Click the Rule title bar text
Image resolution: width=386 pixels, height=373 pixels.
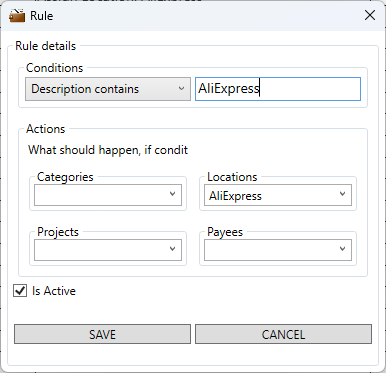click(42, 16)
